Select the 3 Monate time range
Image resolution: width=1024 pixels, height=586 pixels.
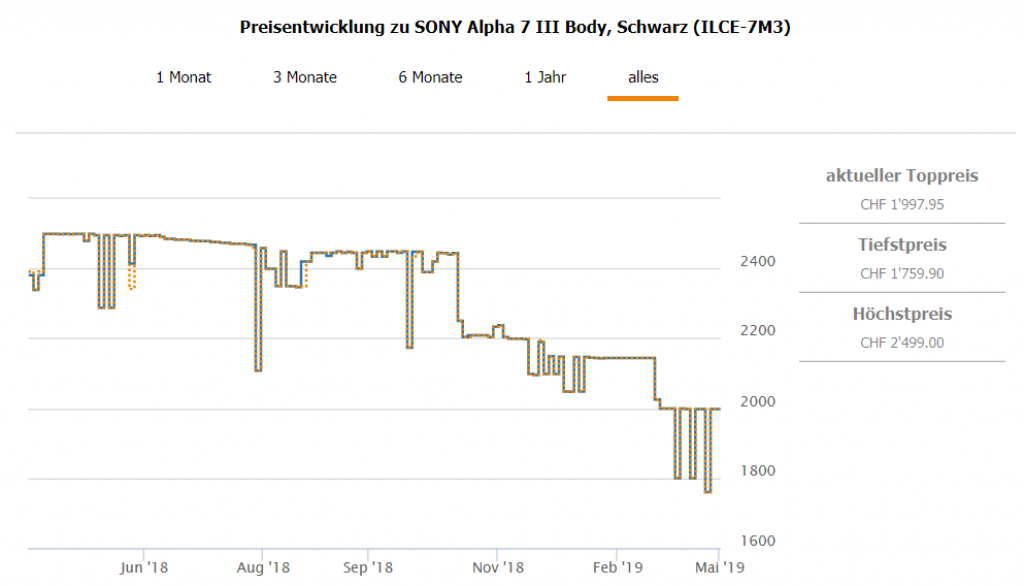[305, 77]
